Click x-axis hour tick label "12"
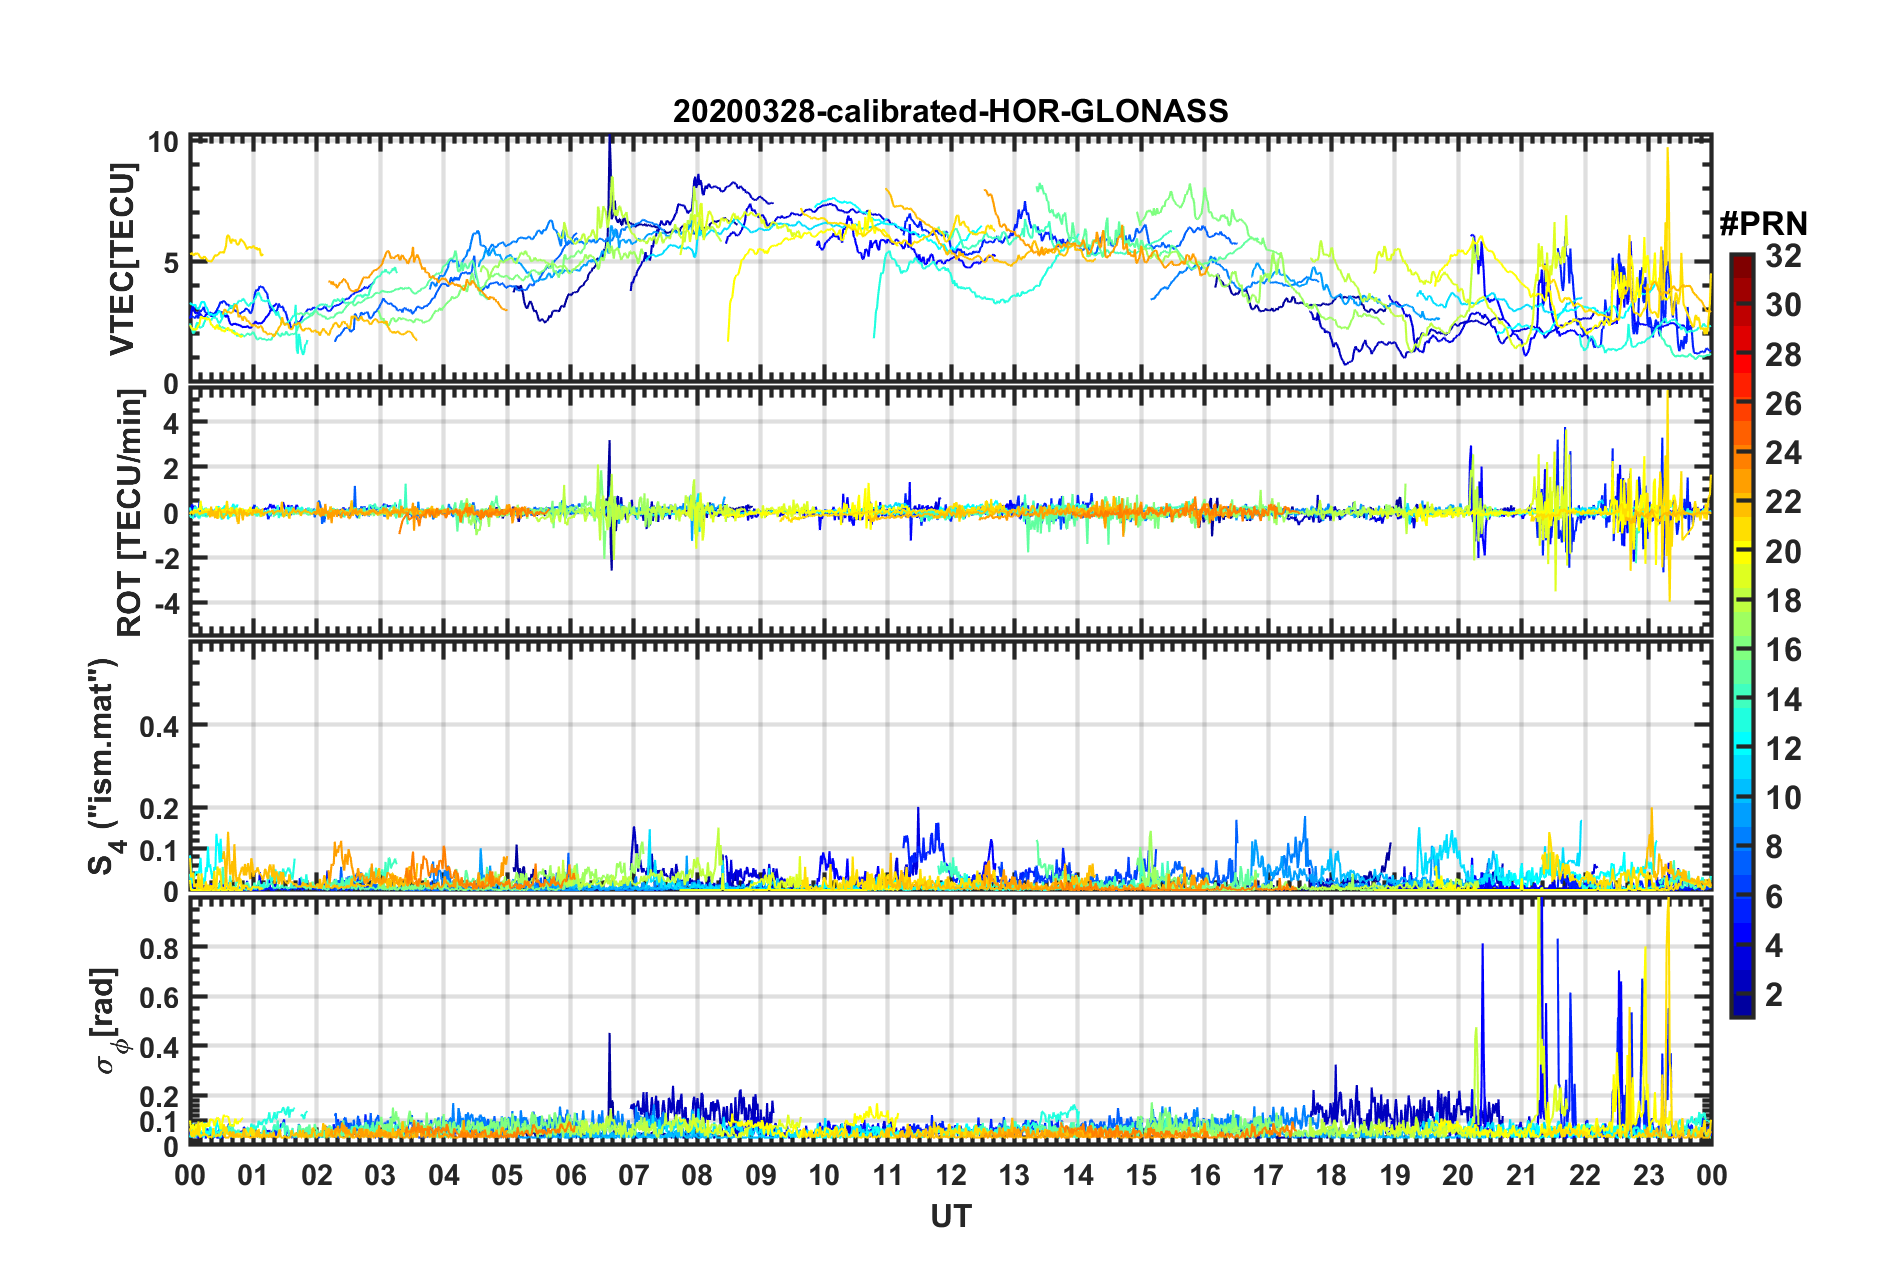Viewport: 1902px width, 1272px height. click(951, 1175)
